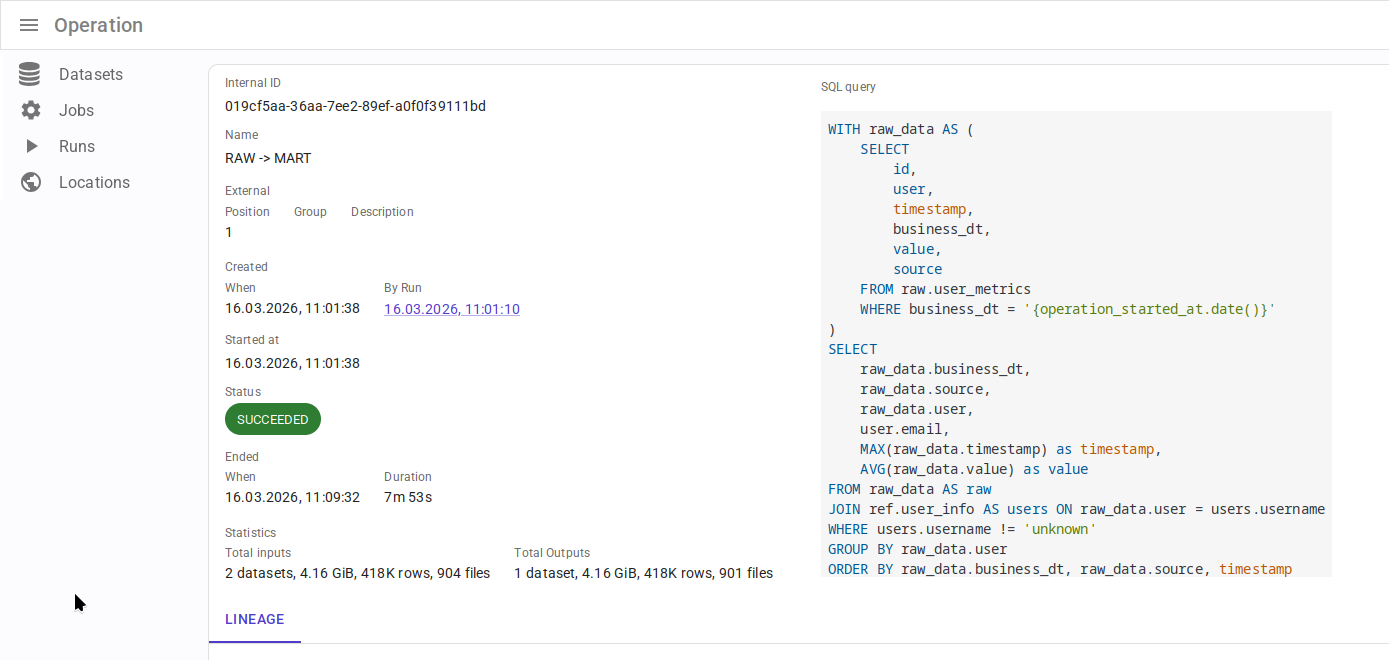1389x660 pixels.
Task: Click the Duration label
Action: tap(408, 477)
